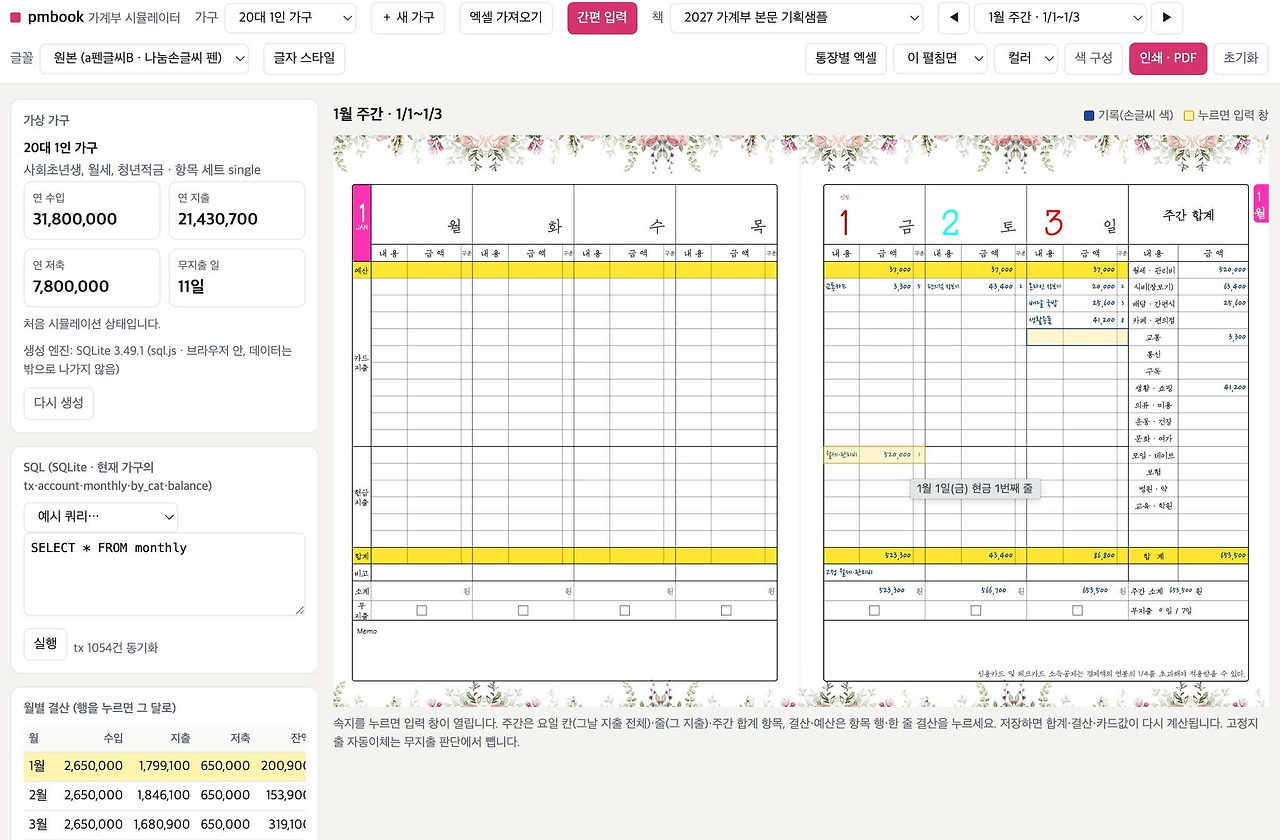The height and width of the screenshot is (840, 1280).
Task: Open 색 구성 color settings
Action: [1093, 58]
